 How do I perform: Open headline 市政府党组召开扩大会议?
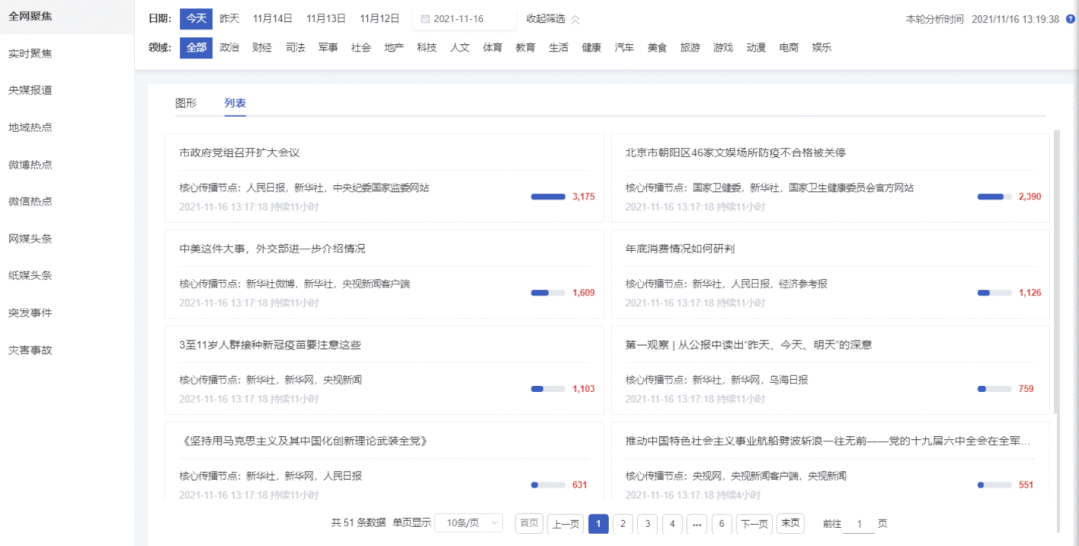tap(239, 153)
